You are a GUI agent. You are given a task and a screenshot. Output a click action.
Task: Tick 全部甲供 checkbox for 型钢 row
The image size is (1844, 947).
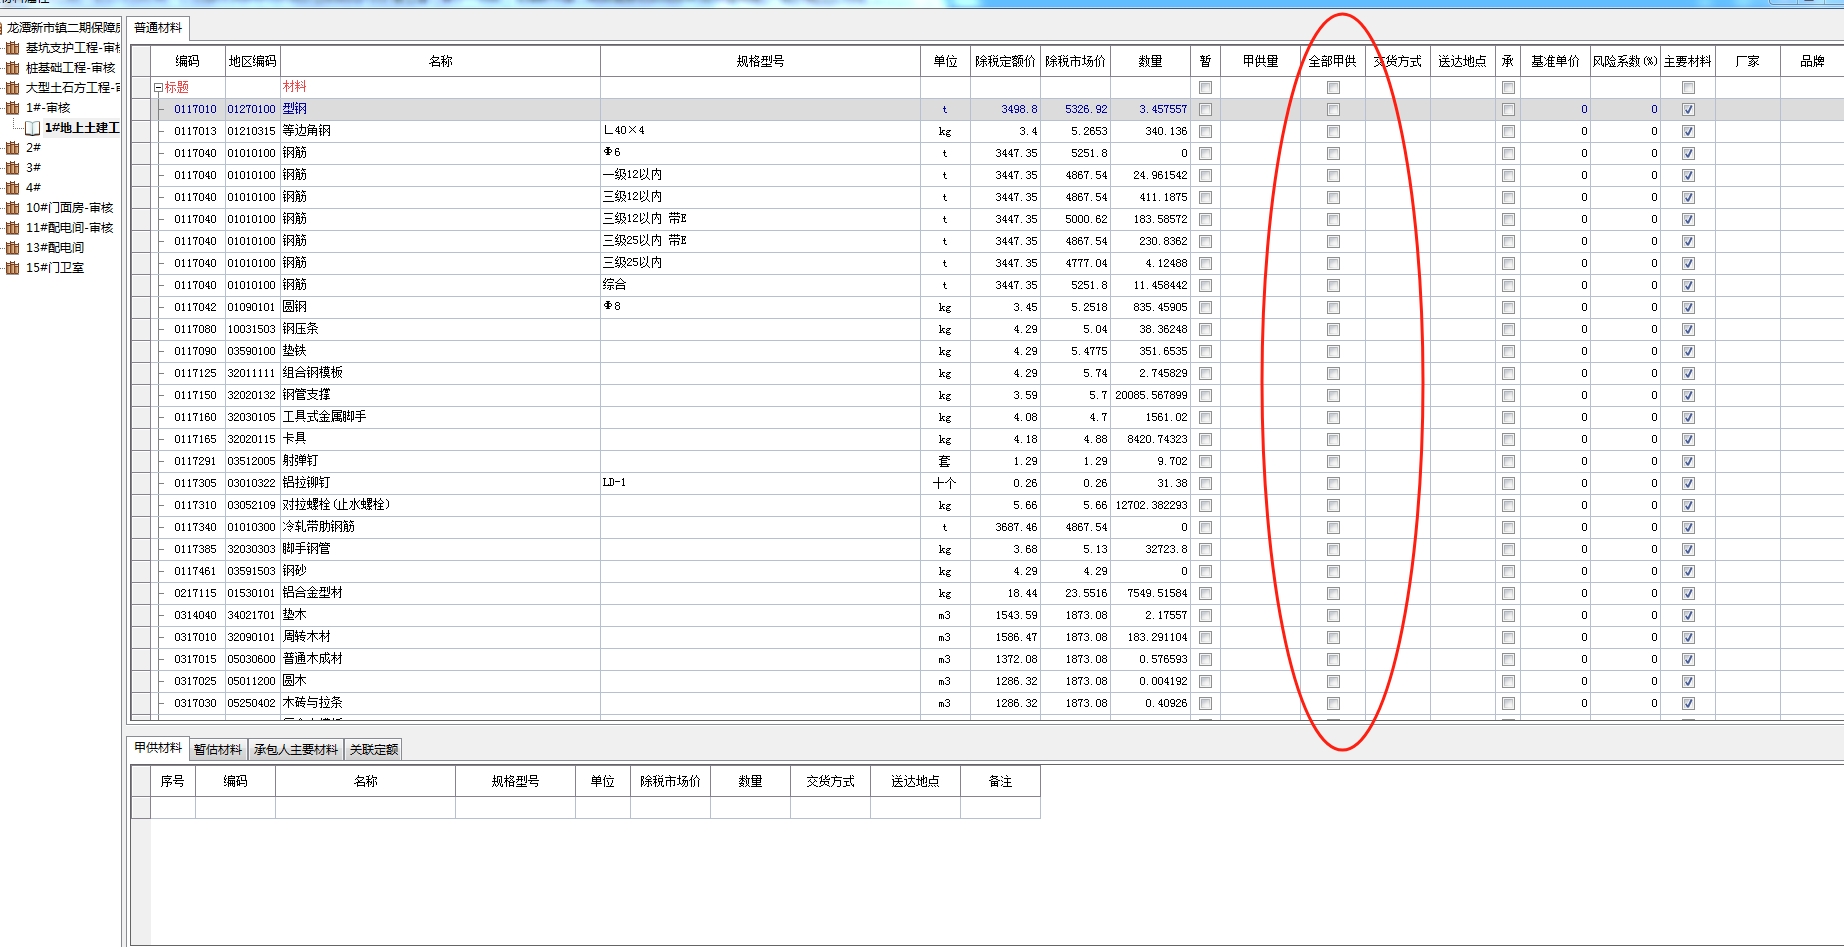coord(1333,110)
